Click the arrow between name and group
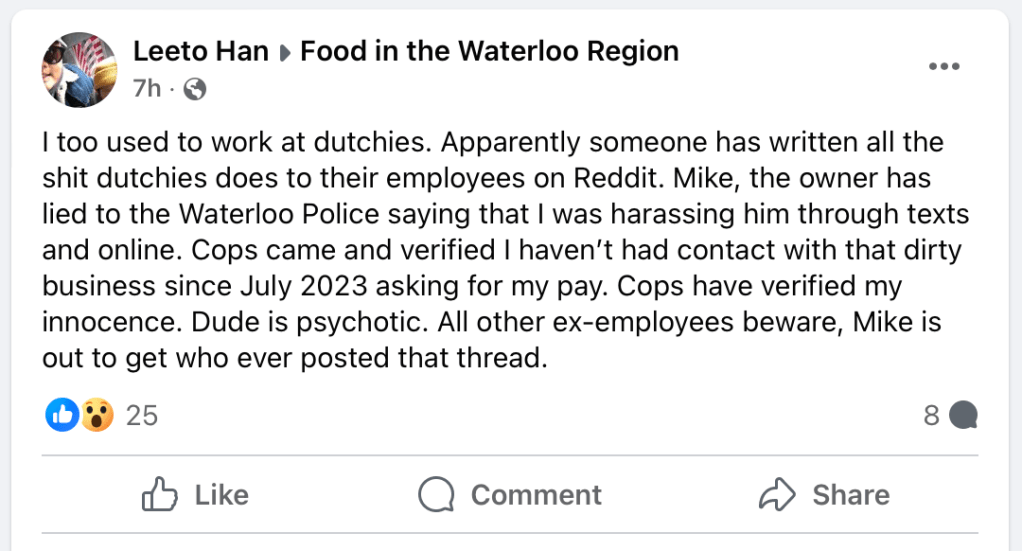The height and width of the screenshot is (551, 1022). click(284, 53)
